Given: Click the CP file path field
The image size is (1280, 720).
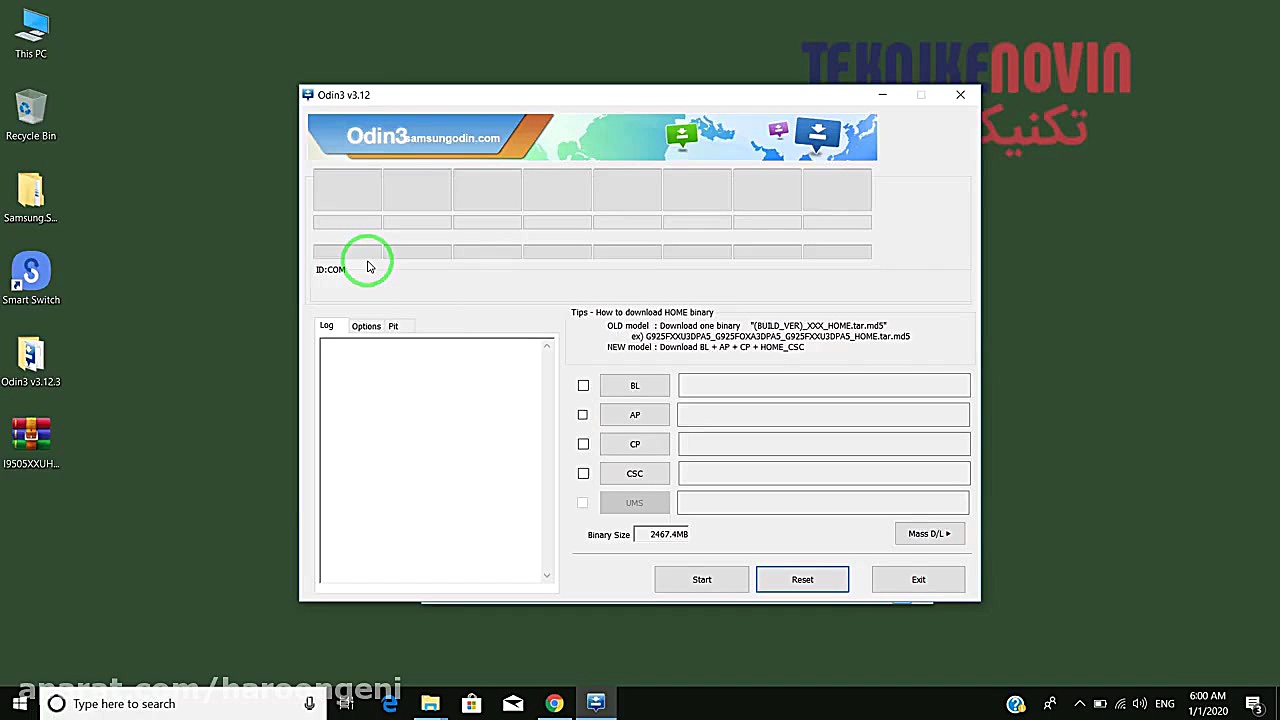Looking at the screenshot, I should tap(824, 444).
